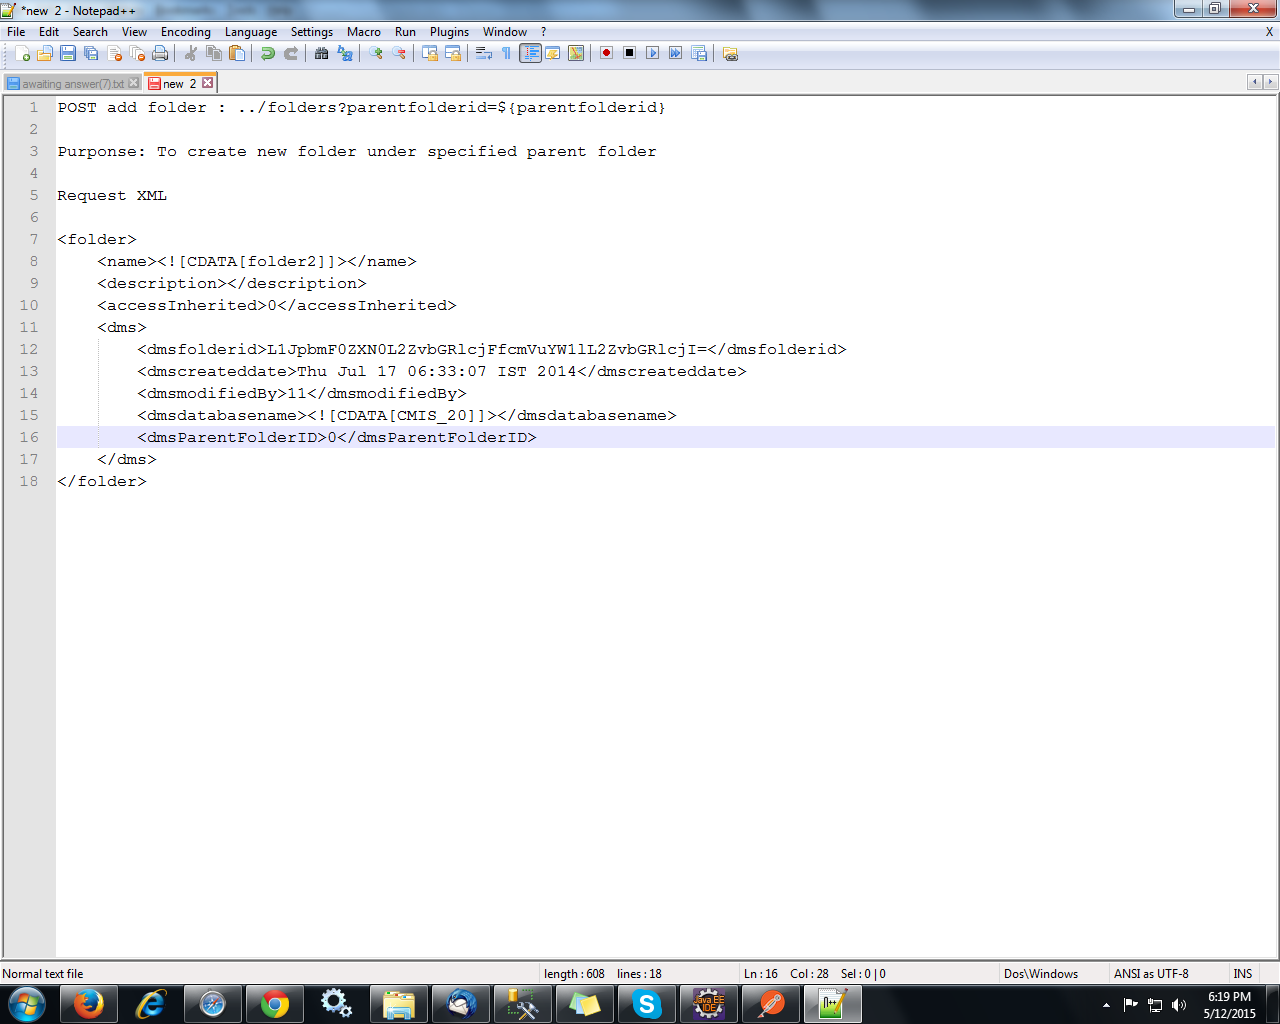This screenshot has height=1024, width=1280.
Task: Show hidden system tray icons arrow
Action: point(1106,1005)
